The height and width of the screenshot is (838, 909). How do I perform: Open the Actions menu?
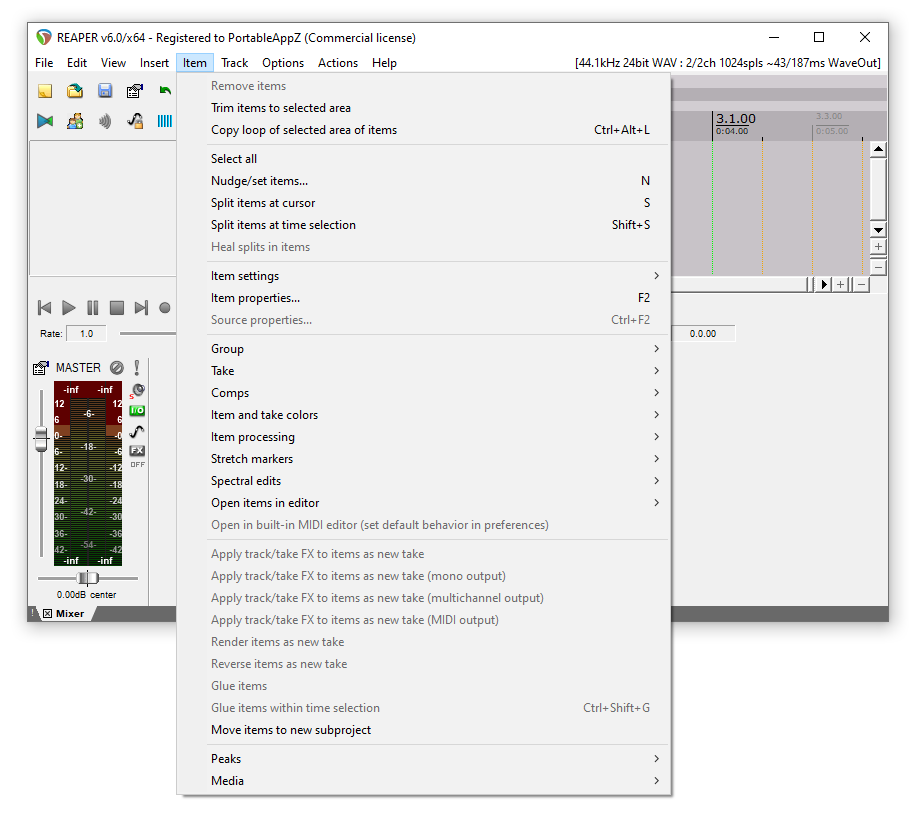pyautogui.click(x=338, y=63)
